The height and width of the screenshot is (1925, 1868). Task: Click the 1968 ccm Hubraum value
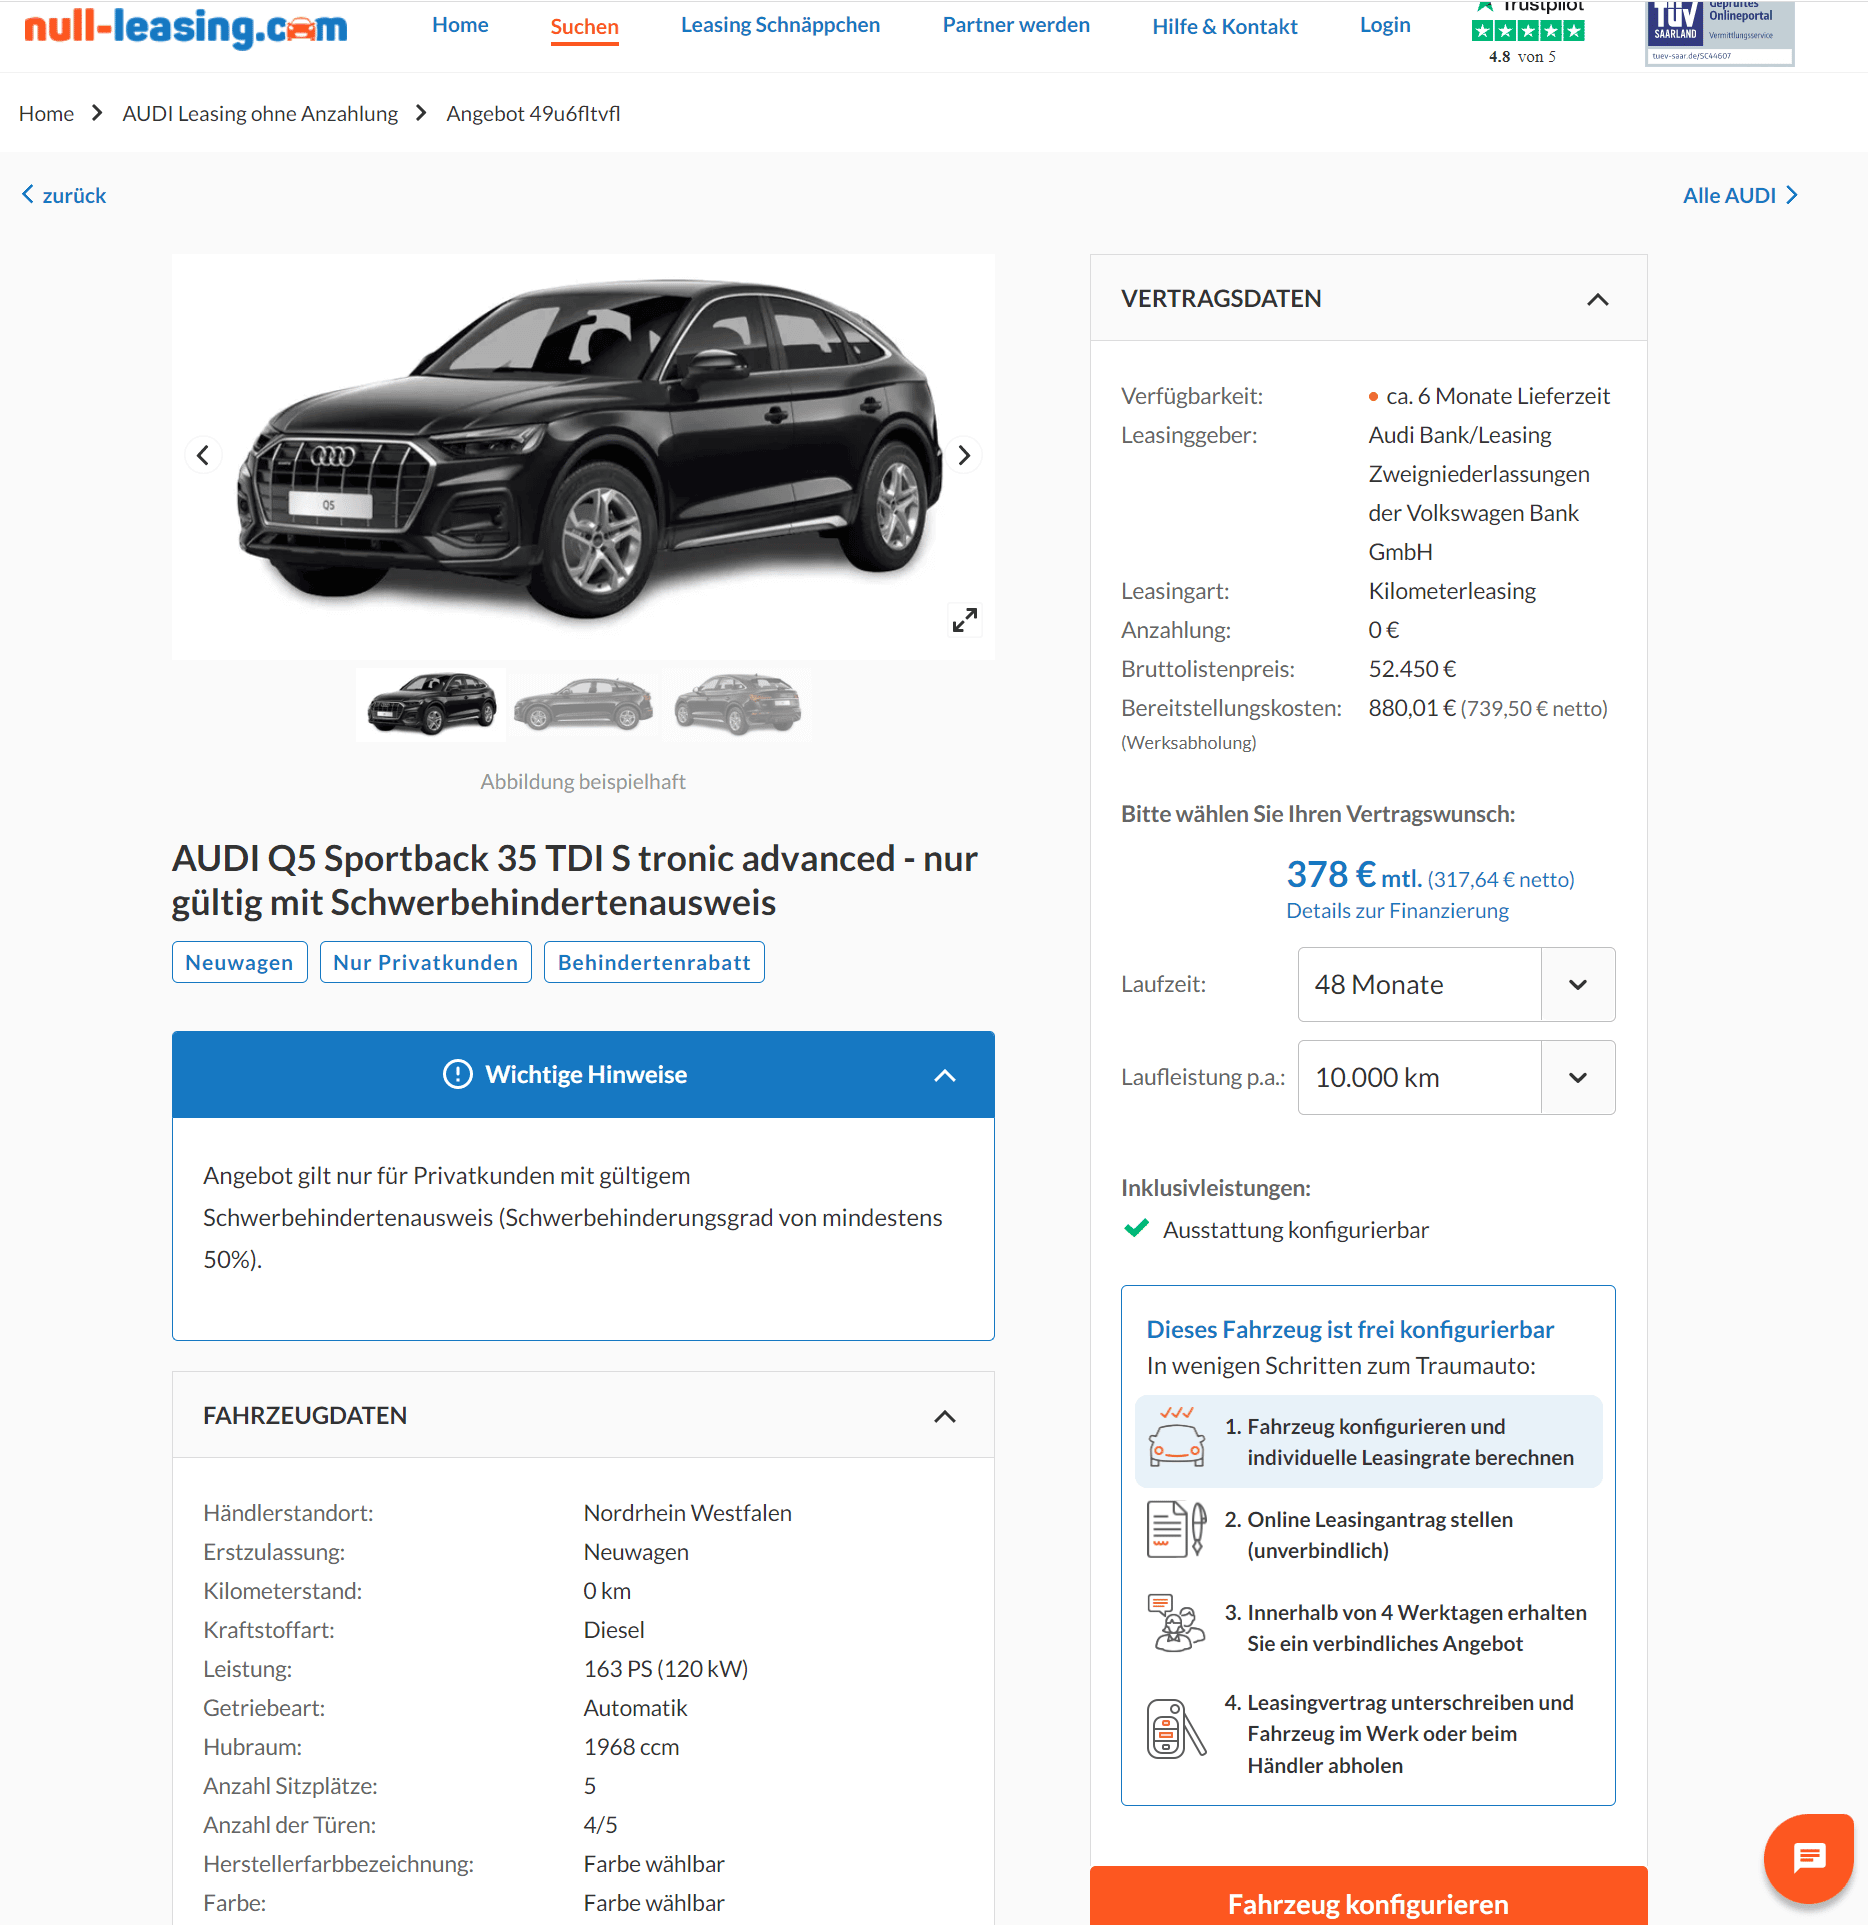point(631,1747)
